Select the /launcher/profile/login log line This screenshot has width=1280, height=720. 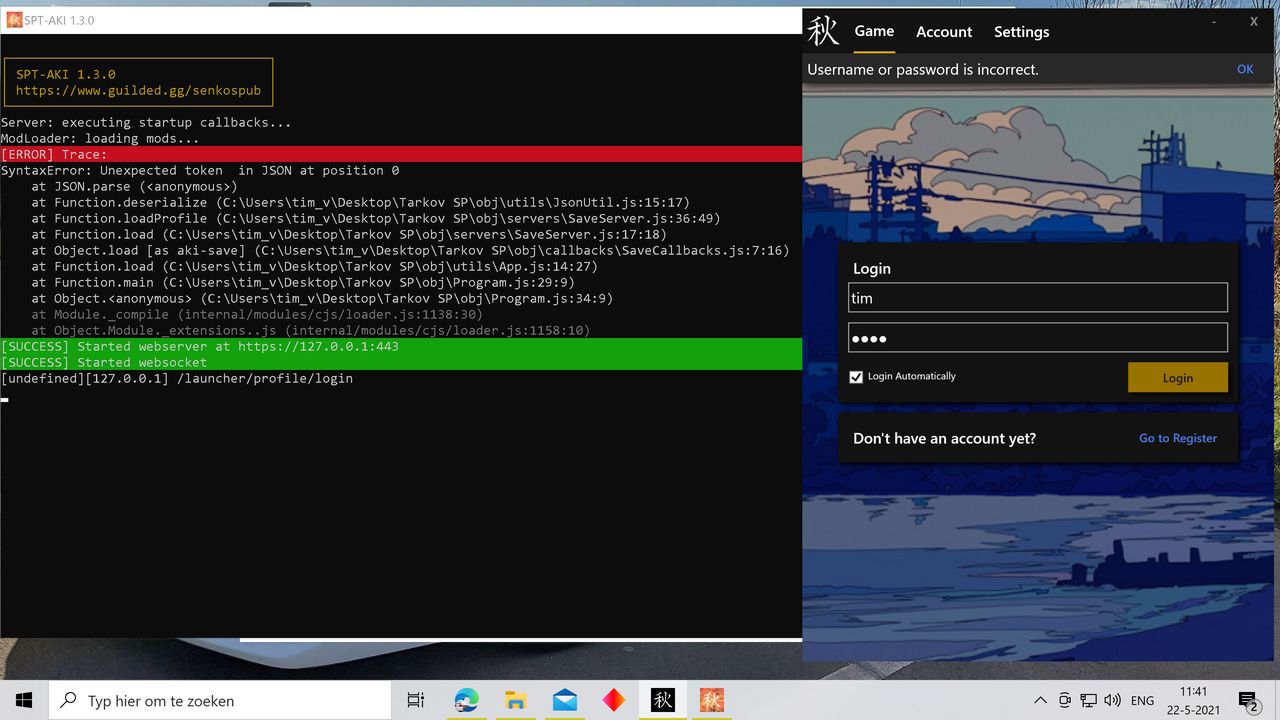[x=177, y=378]
